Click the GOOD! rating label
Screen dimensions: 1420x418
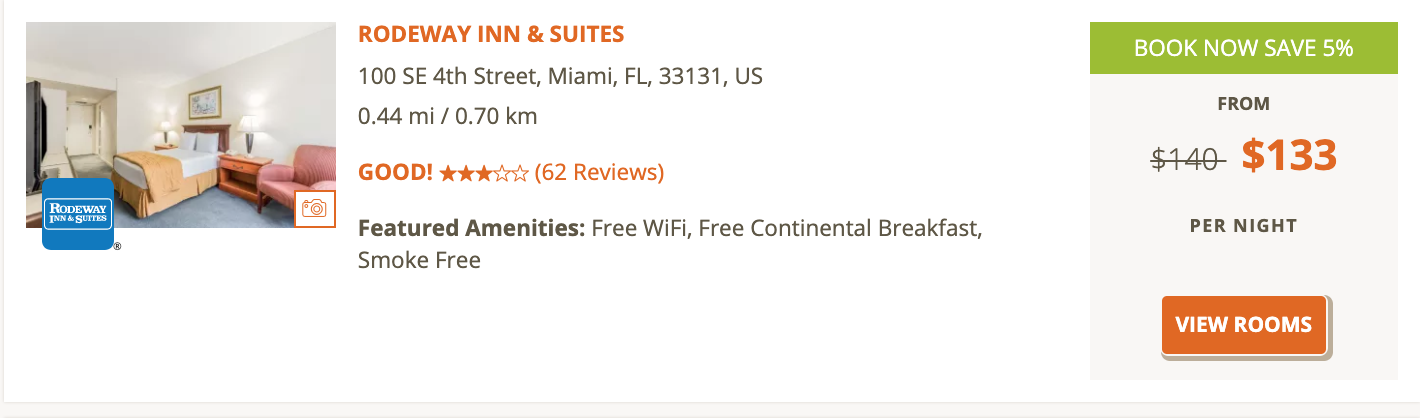(x=396, y=173)
